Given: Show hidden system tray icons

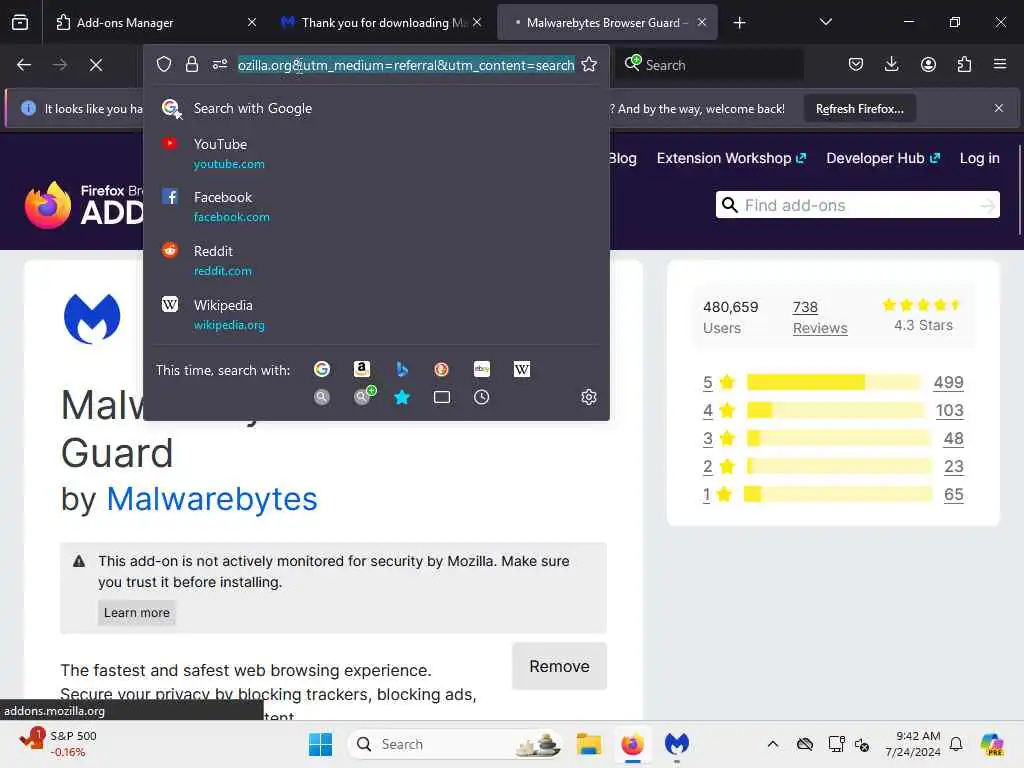Looking at the screenshot, I should click(x=773, y=744).
